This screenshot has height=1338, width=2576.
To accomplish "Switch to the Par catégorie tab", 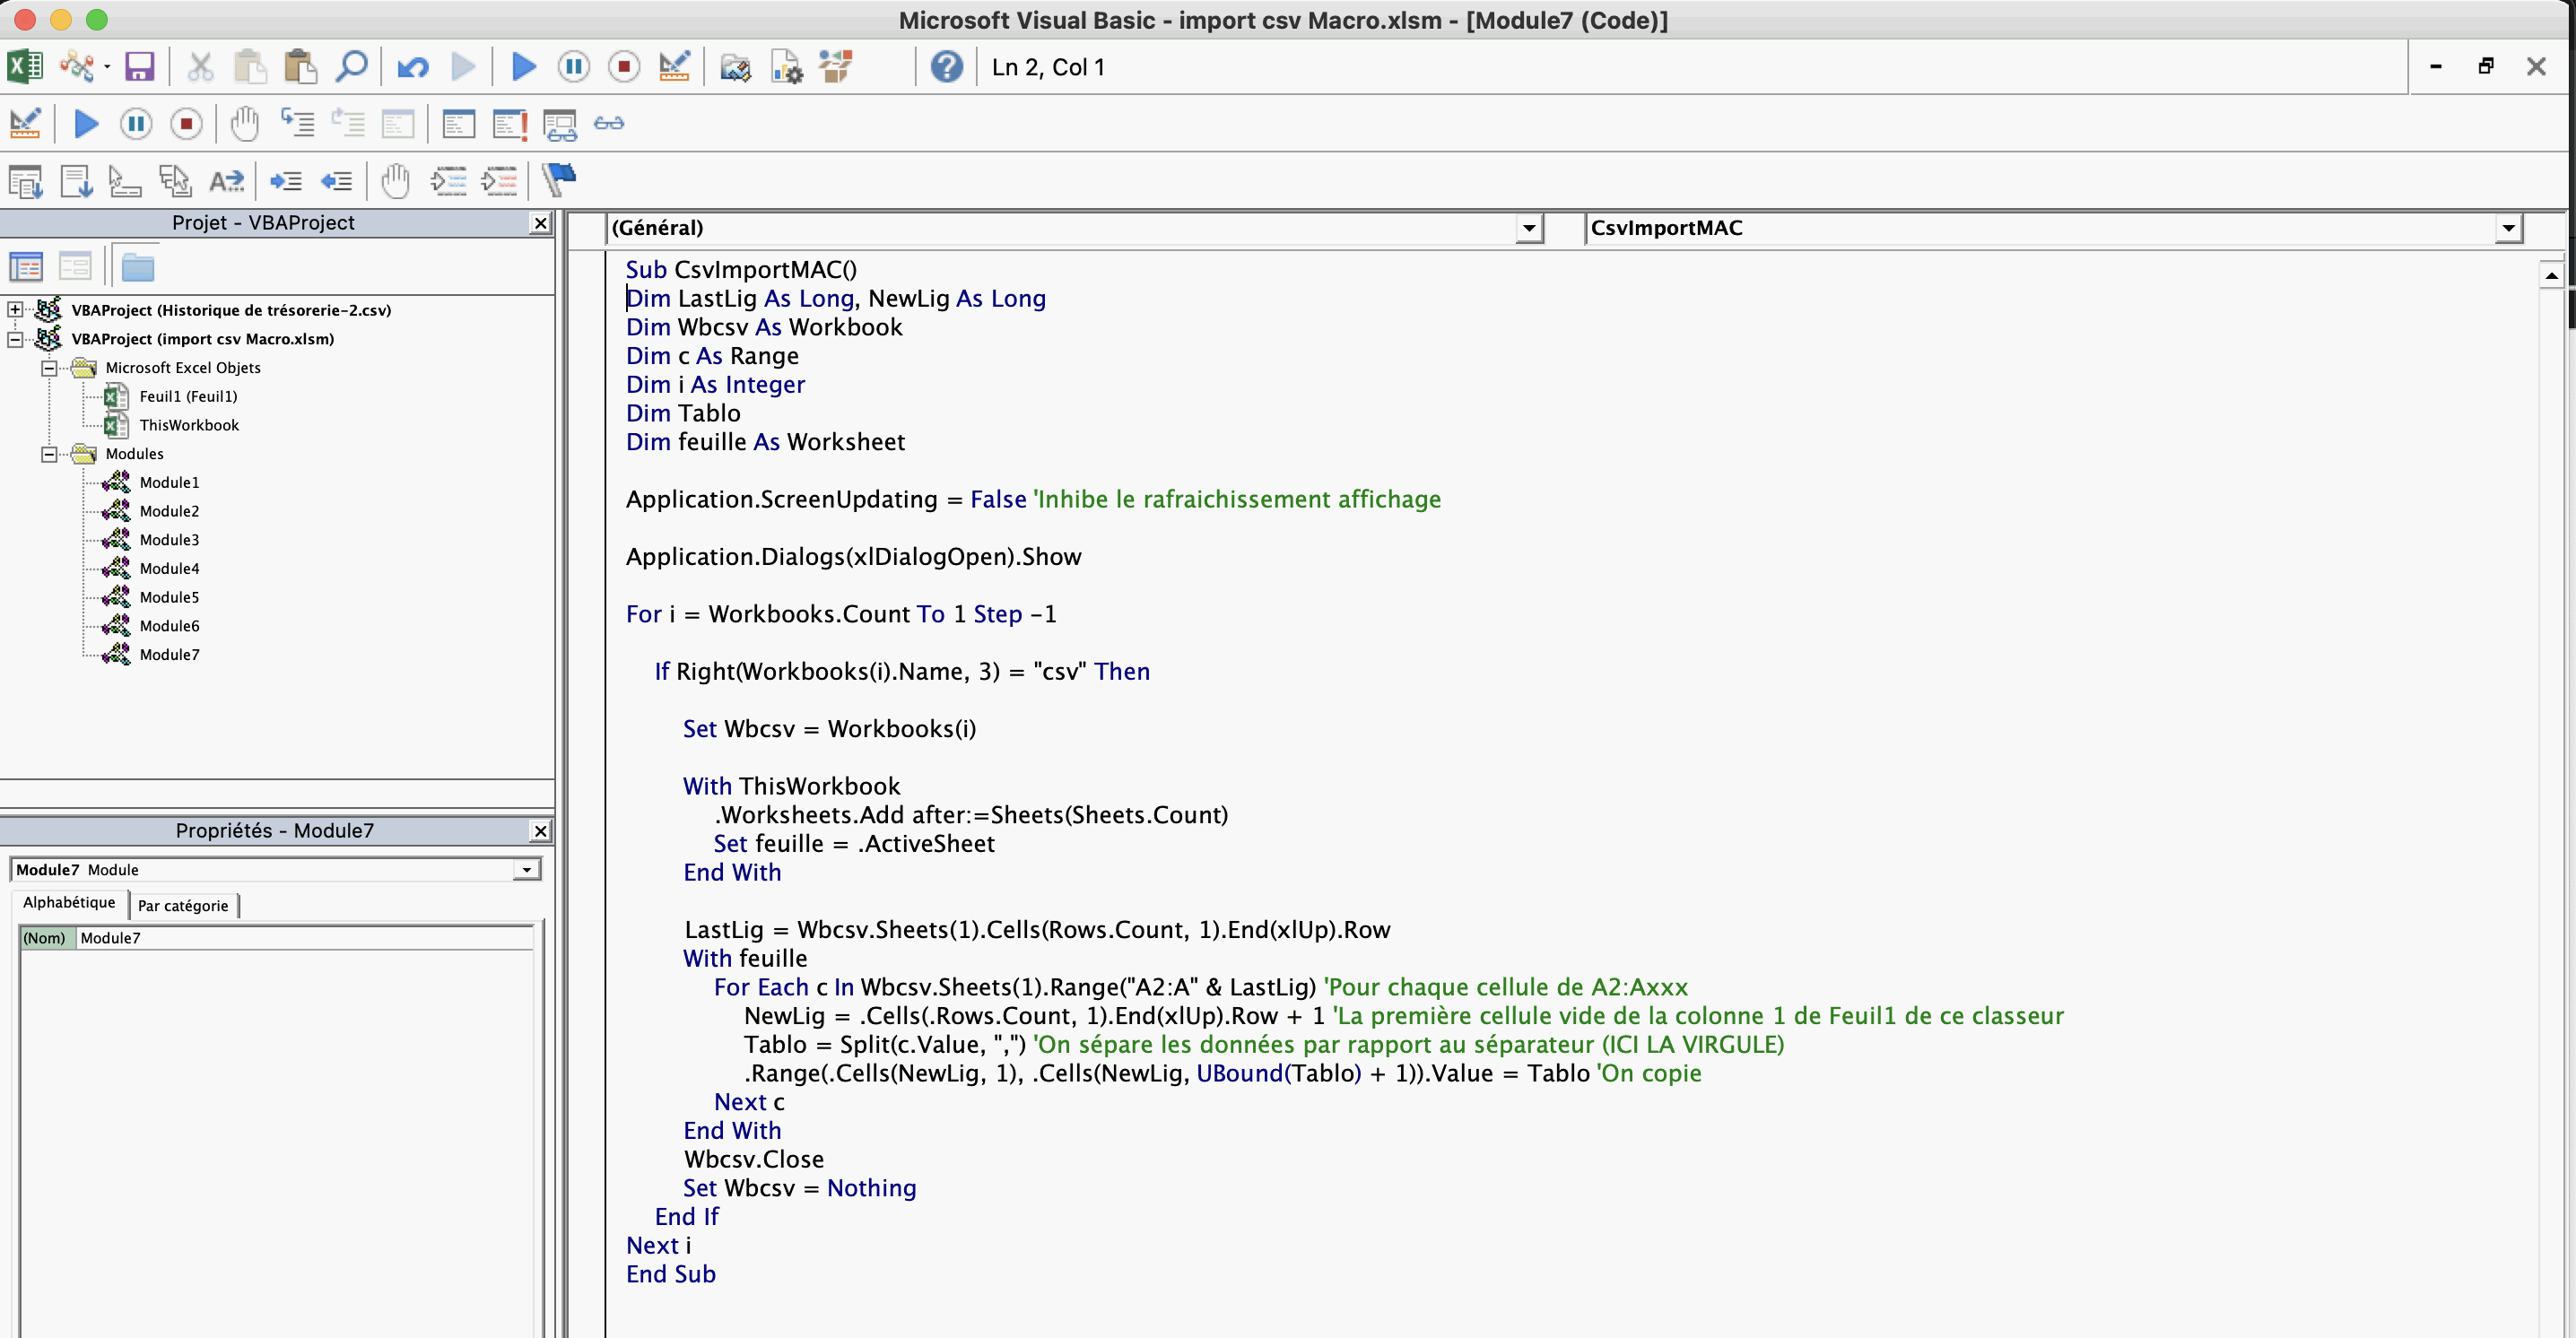I will coord(183,905).
